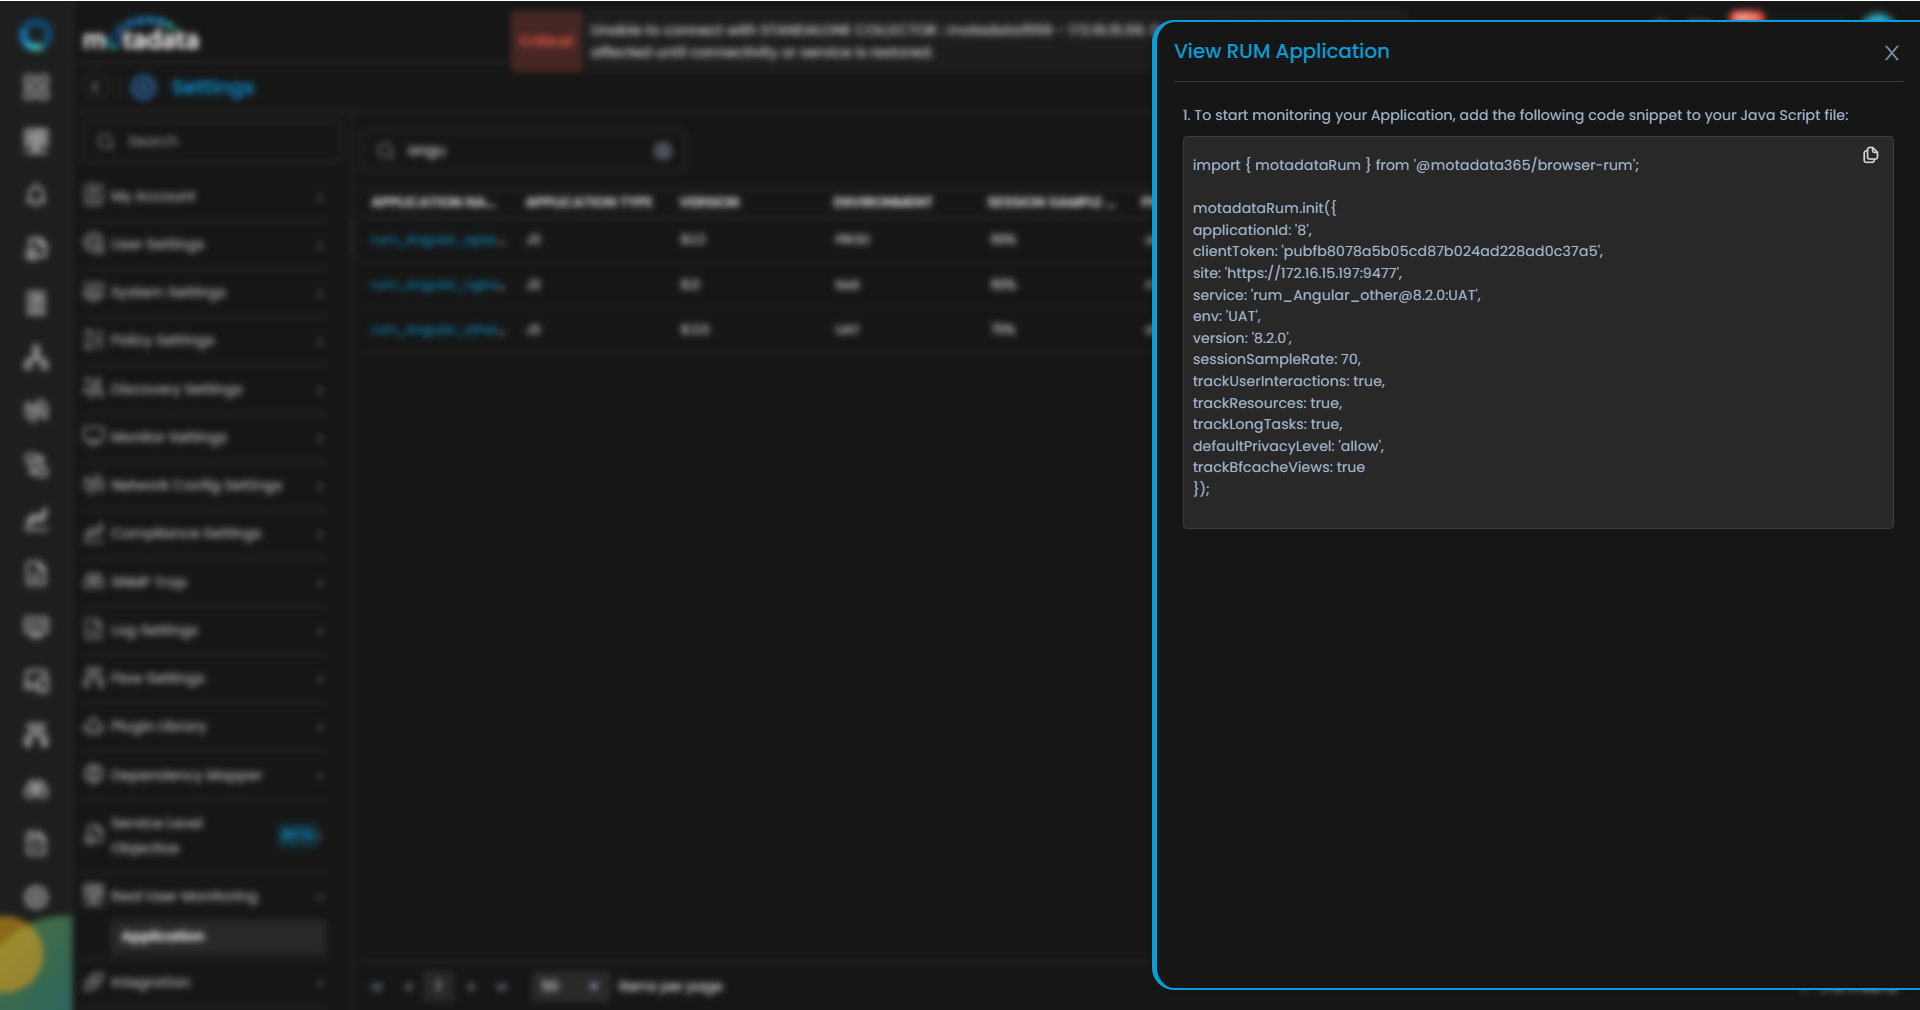
Task: Open the topology icon in left rail
Action: point(36,357)
